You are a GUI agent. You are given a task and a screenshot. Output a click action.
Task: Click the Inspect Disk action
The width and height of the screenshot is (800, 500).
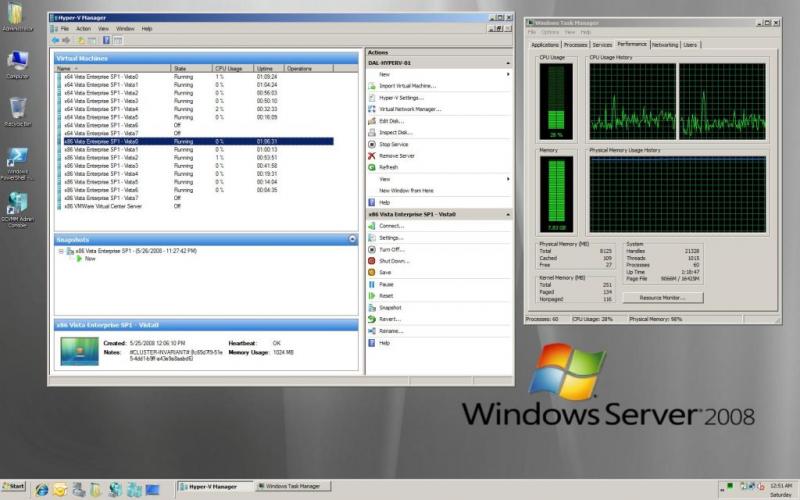[x=395, y=133]
